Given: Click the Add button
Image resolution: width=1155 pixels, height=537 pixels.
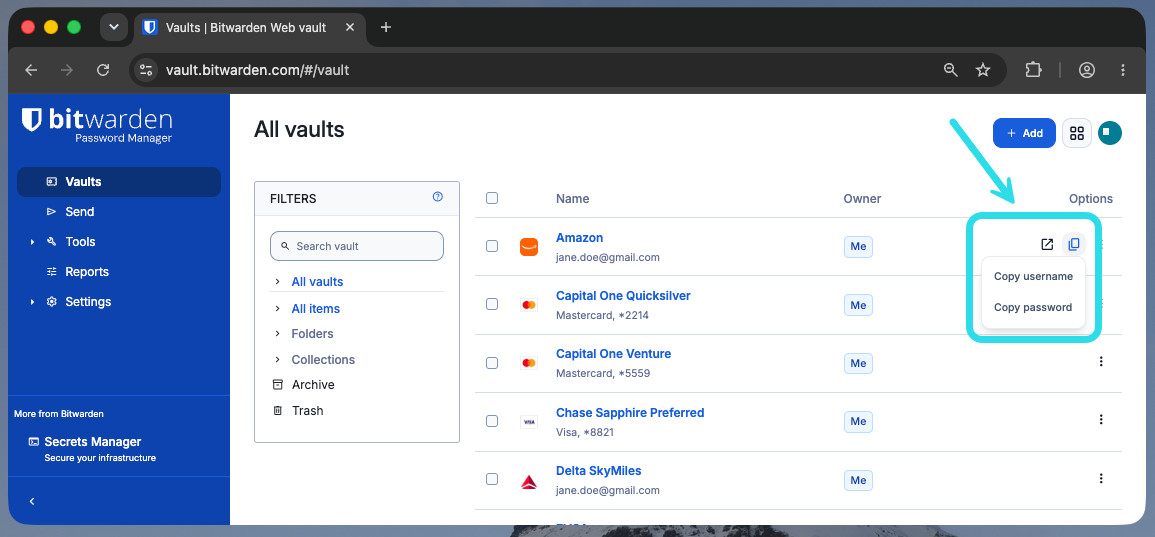Looking at the screenshot, I should pyautogui.click(x=1024, y=133).
